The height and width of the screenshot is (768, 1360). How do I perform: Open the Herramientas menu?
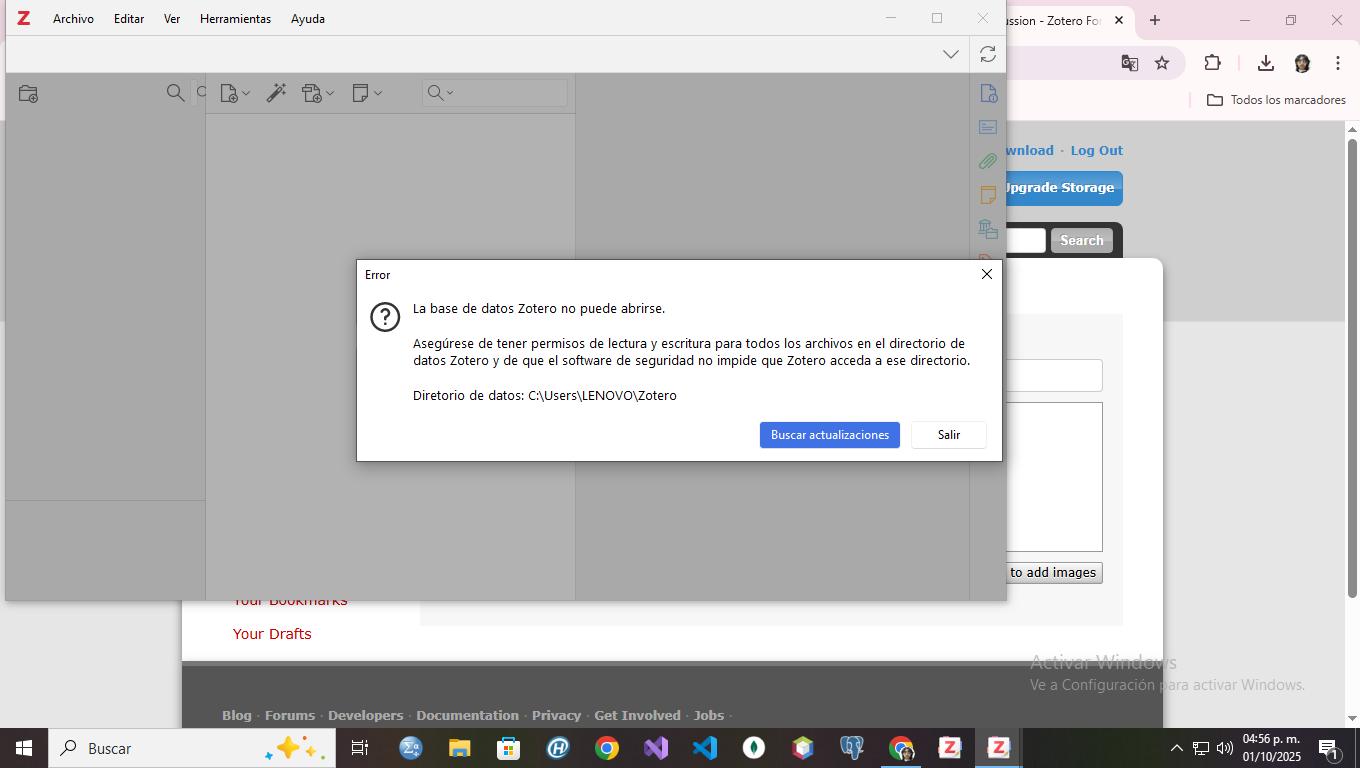coord(235,19)
